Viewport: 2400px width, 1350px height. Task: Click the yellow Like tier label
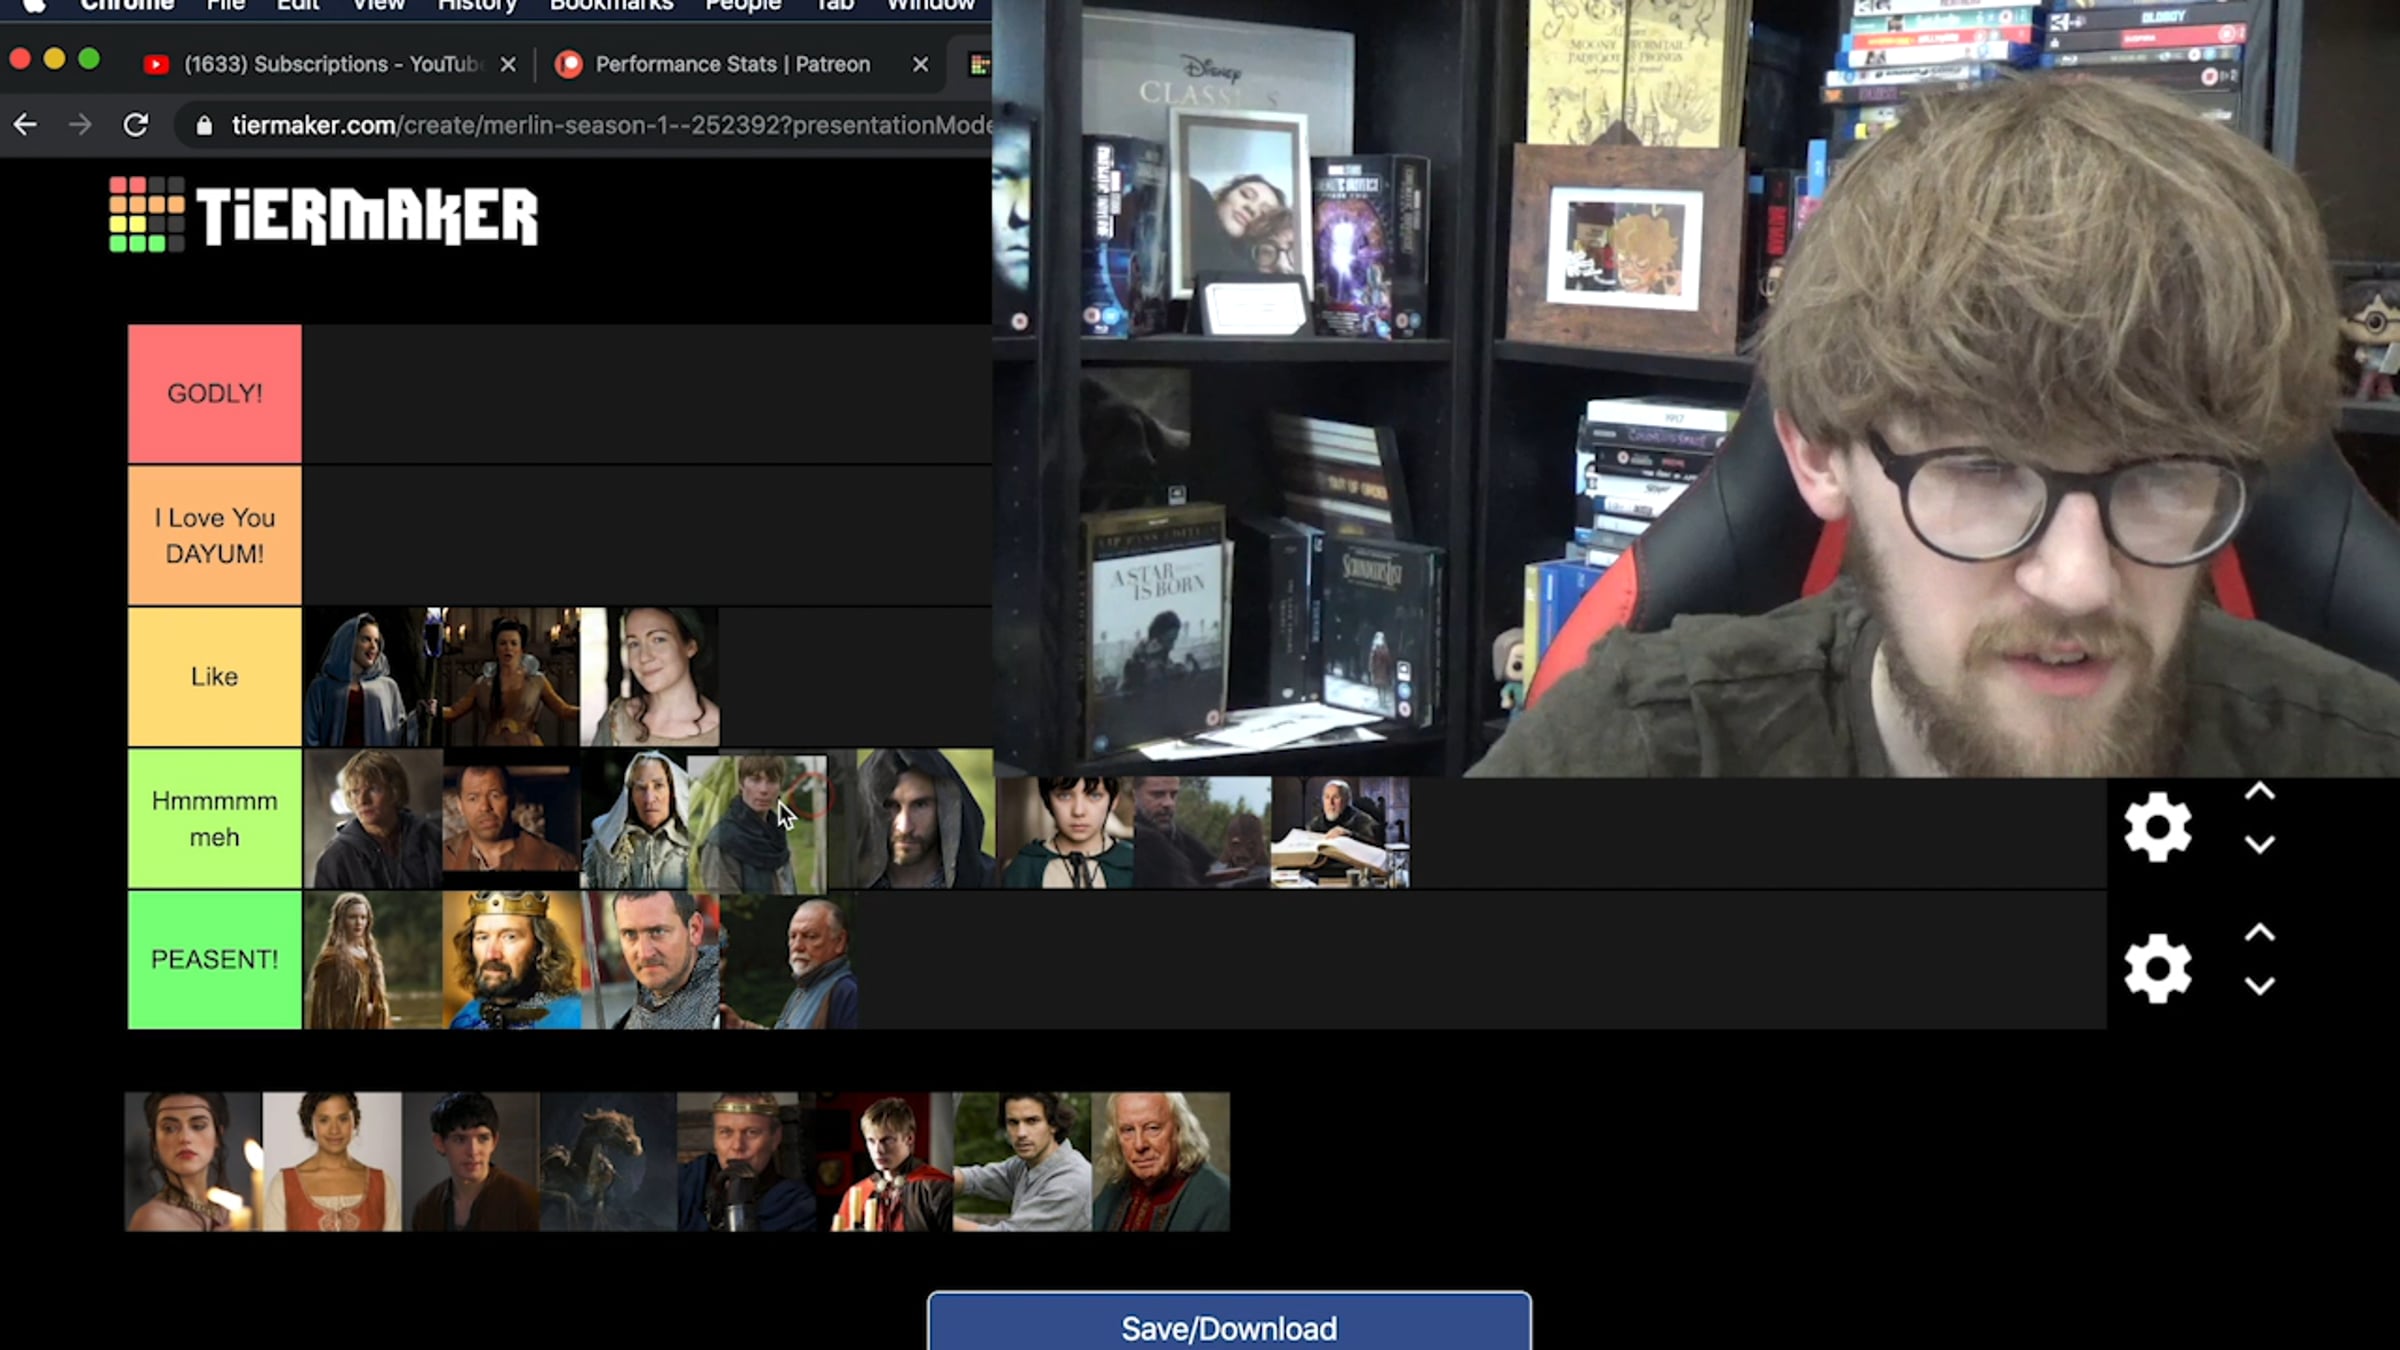pyautogui.click(x=215, y=677)
